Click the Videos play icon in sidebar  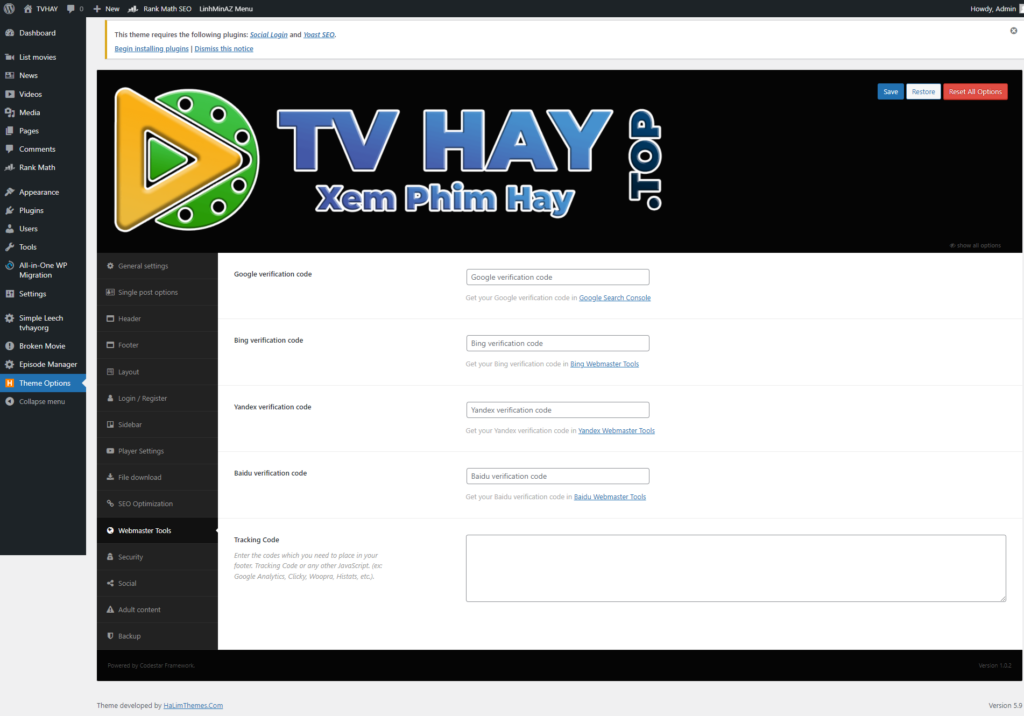[x=10, y=94]
